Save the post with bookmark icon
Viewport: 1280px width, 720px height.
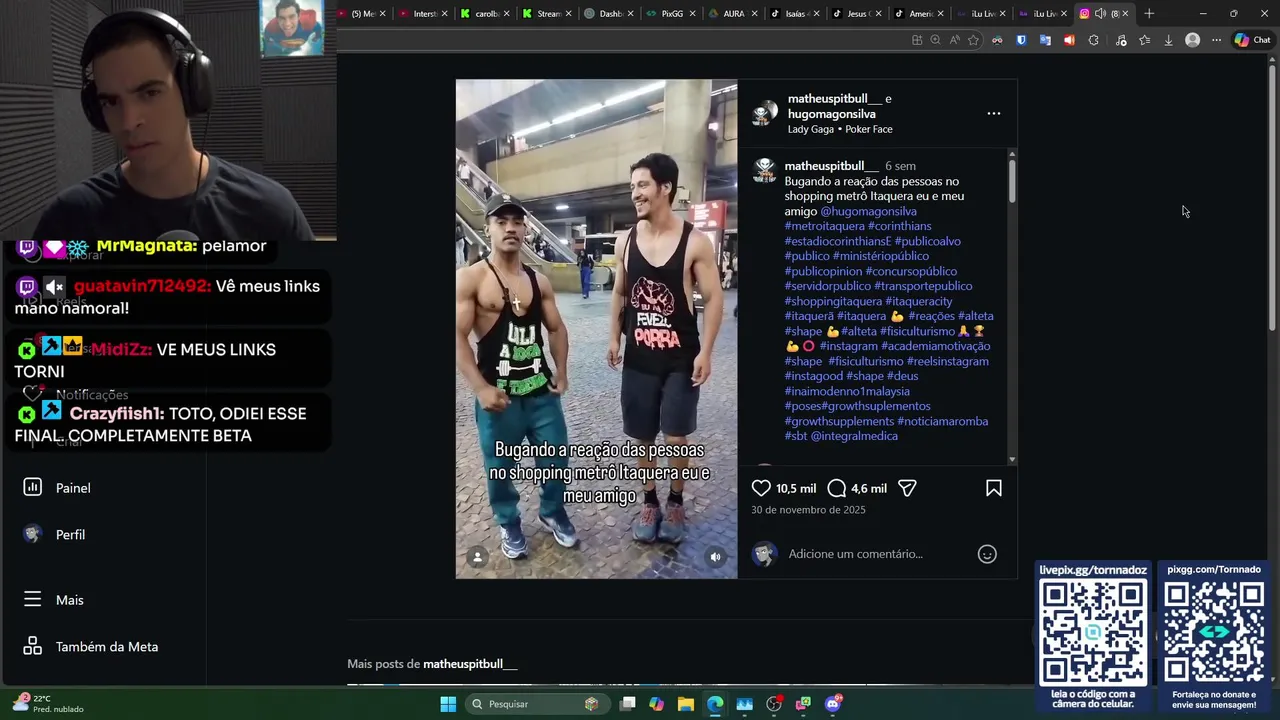point(994,488)
